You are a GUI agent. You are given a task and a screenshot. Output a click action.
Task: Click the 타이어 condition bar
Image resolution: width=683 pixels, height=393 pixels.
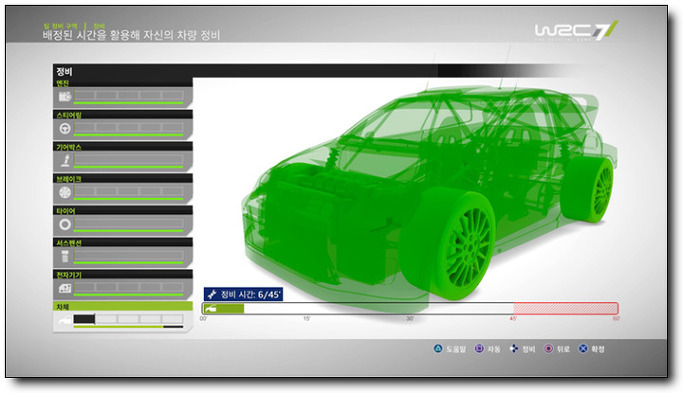128,225
